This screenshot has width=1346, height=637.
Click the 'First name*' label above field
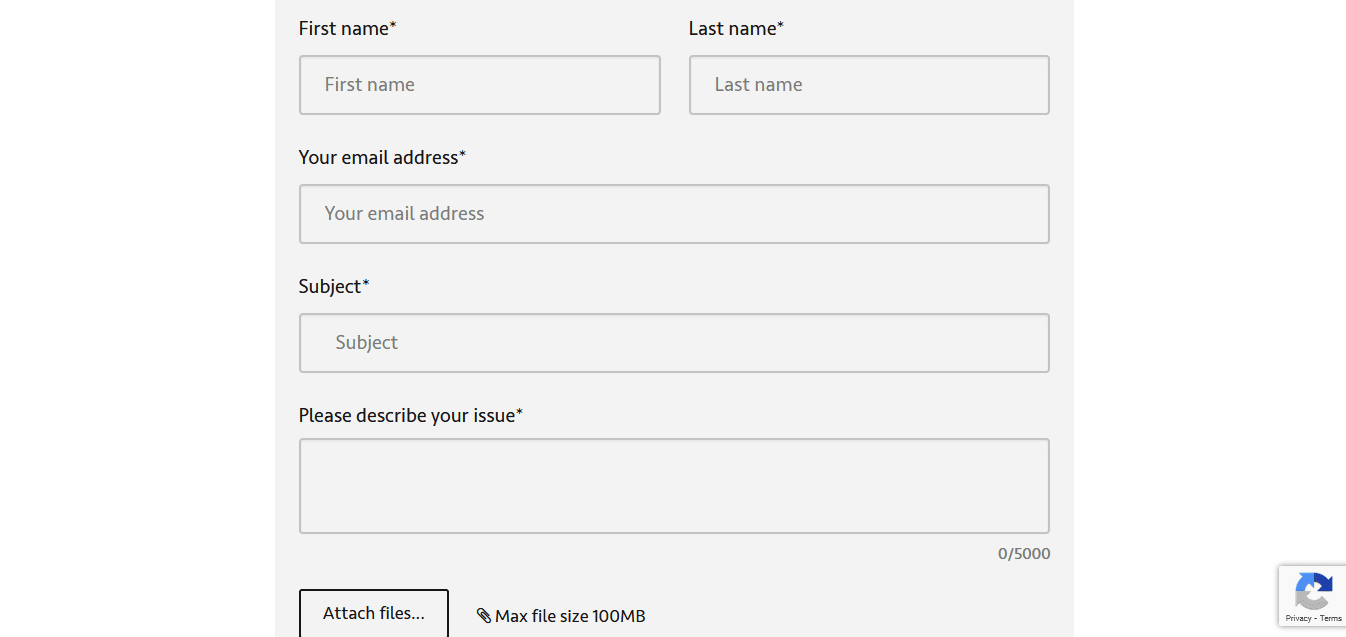point(348,29)
